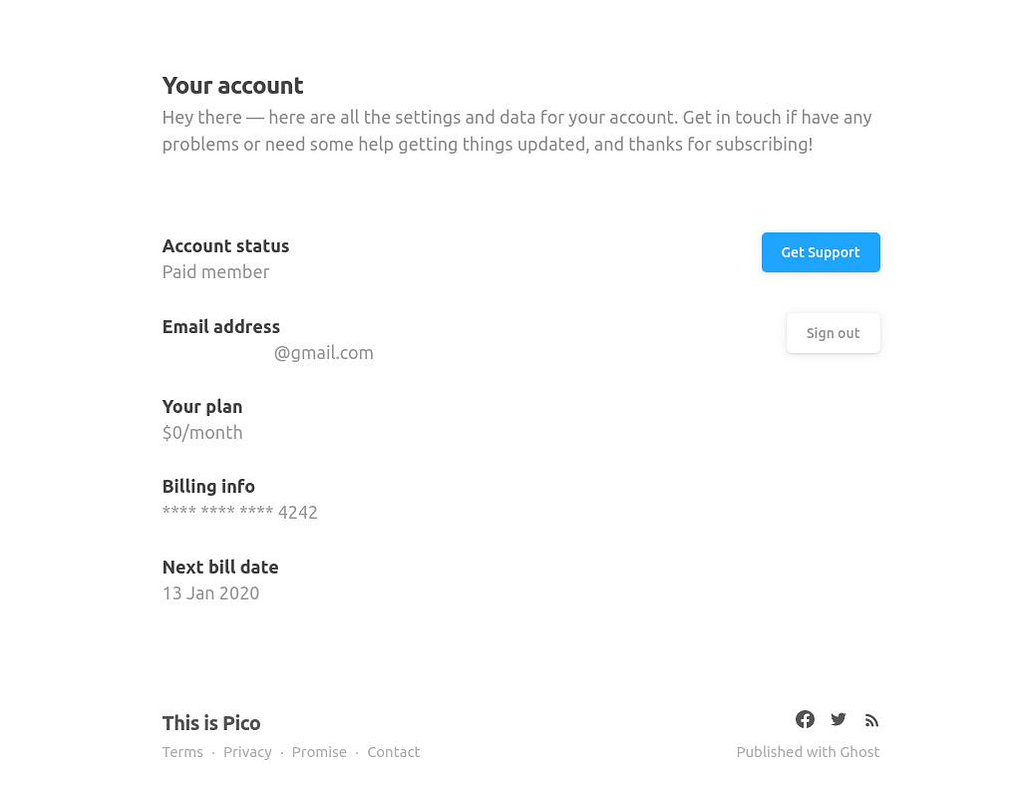Open the Privacy link
Viewport: 1024px width, 797px height.
click(x=247, y=751)
